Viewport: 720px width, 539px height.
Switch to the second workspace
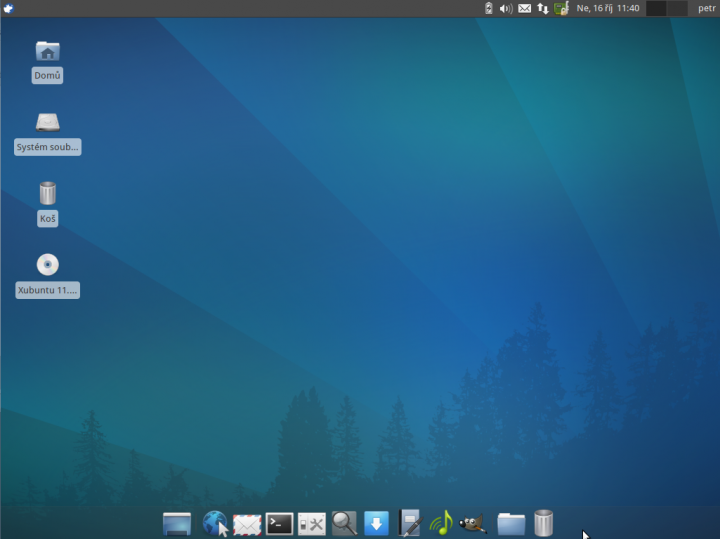pos(677,8)
